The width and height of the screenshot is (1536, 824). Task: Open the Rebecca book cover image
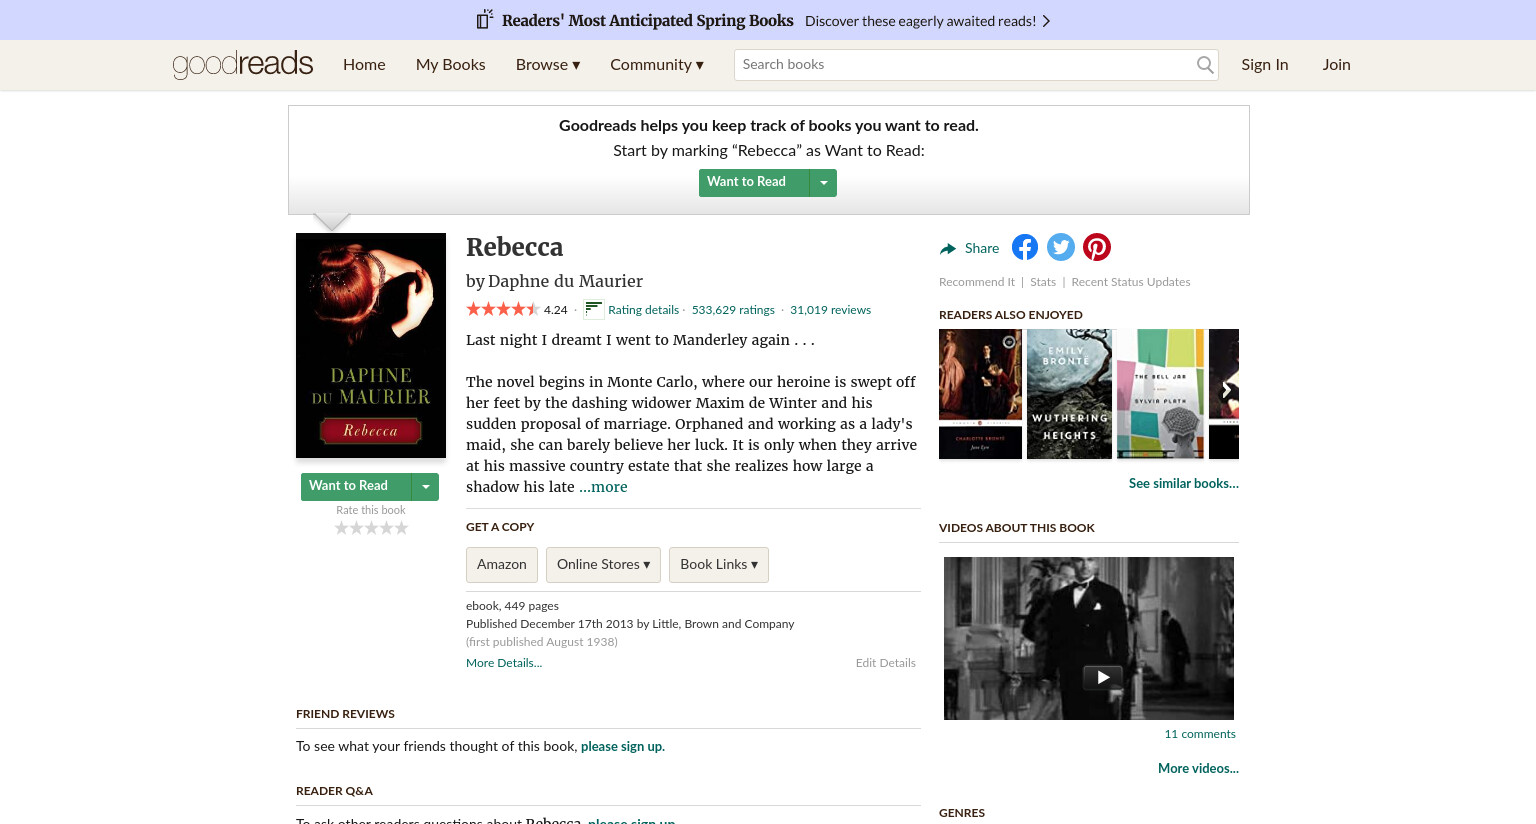[x=371, y=345]
